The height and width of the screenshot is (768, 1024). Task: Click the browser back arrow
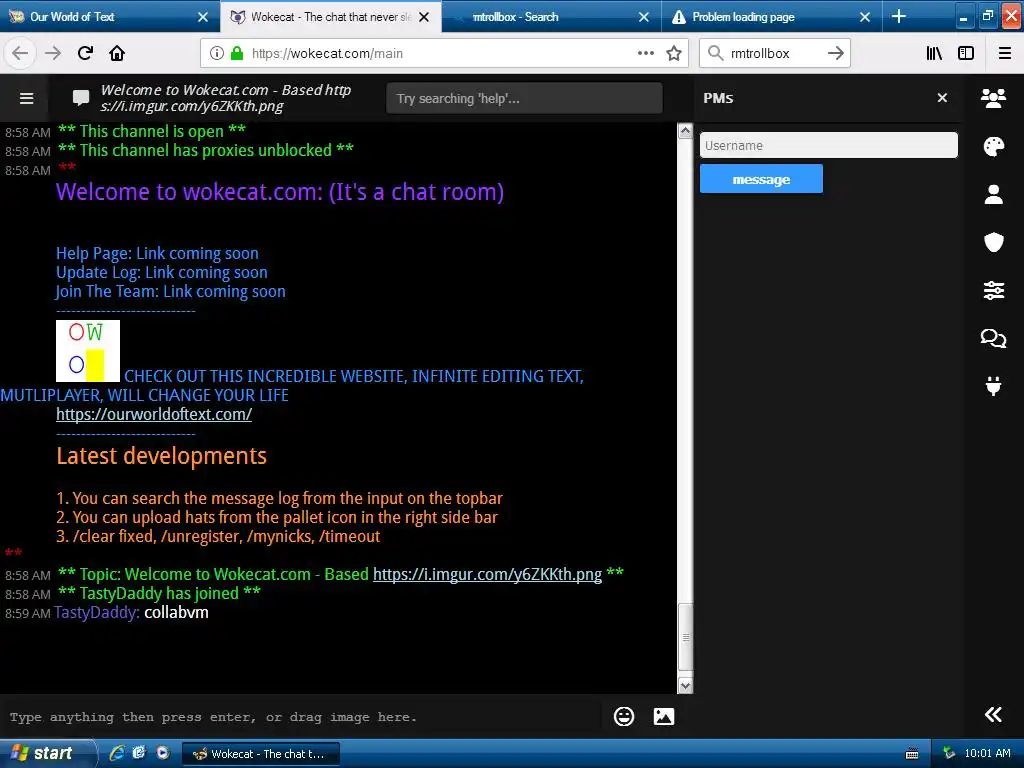click(20, 53)
